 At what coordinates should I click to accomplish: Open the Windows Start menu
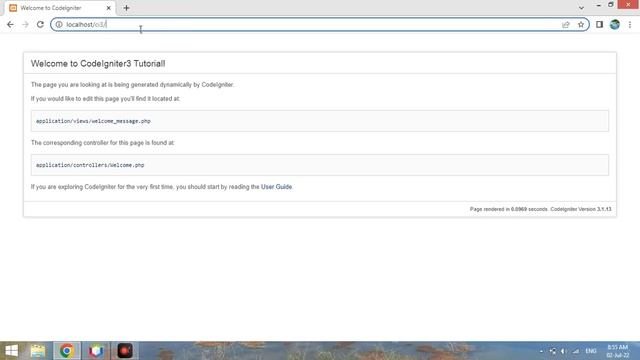click(11, 351)
